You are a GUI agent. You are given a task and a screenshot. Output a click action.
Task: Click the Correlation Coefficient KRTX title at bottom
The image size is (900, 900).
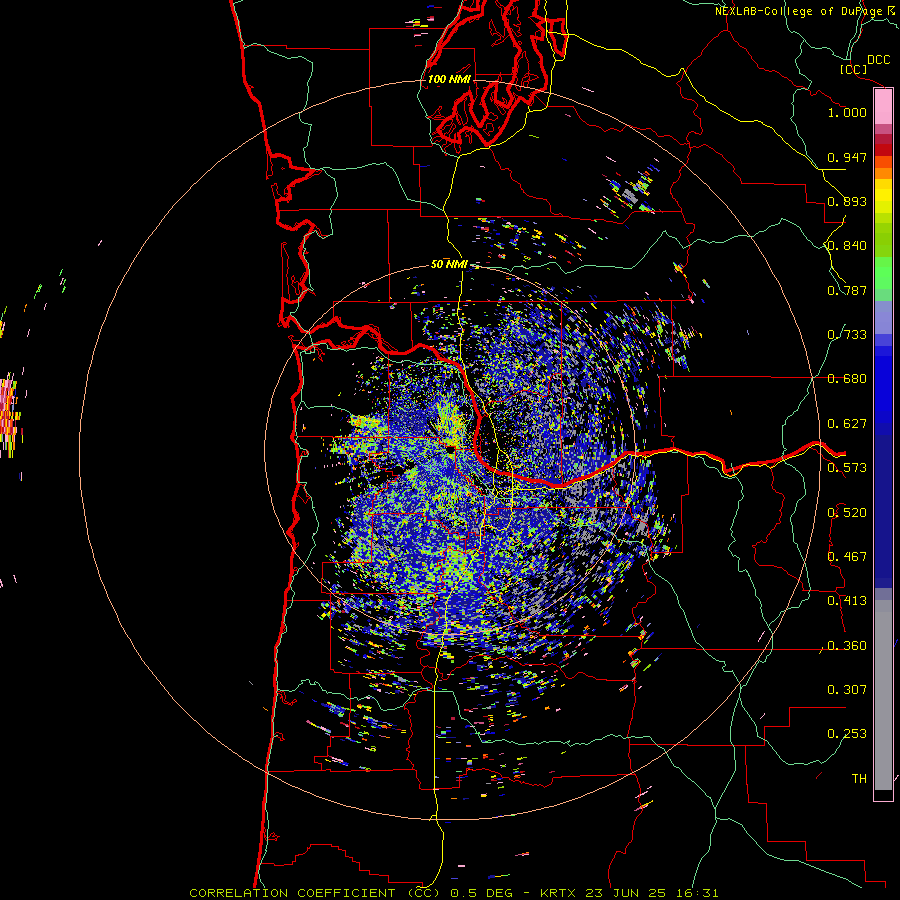coord(453,893)
